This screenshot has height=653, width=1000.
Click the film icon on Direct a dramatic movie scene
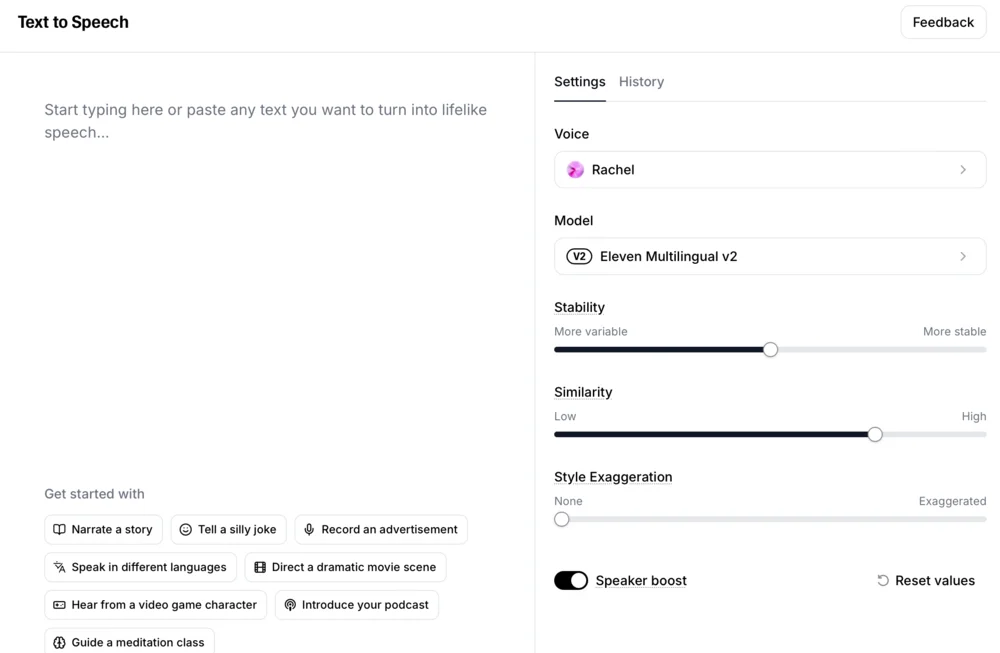[x=260, y=567]
